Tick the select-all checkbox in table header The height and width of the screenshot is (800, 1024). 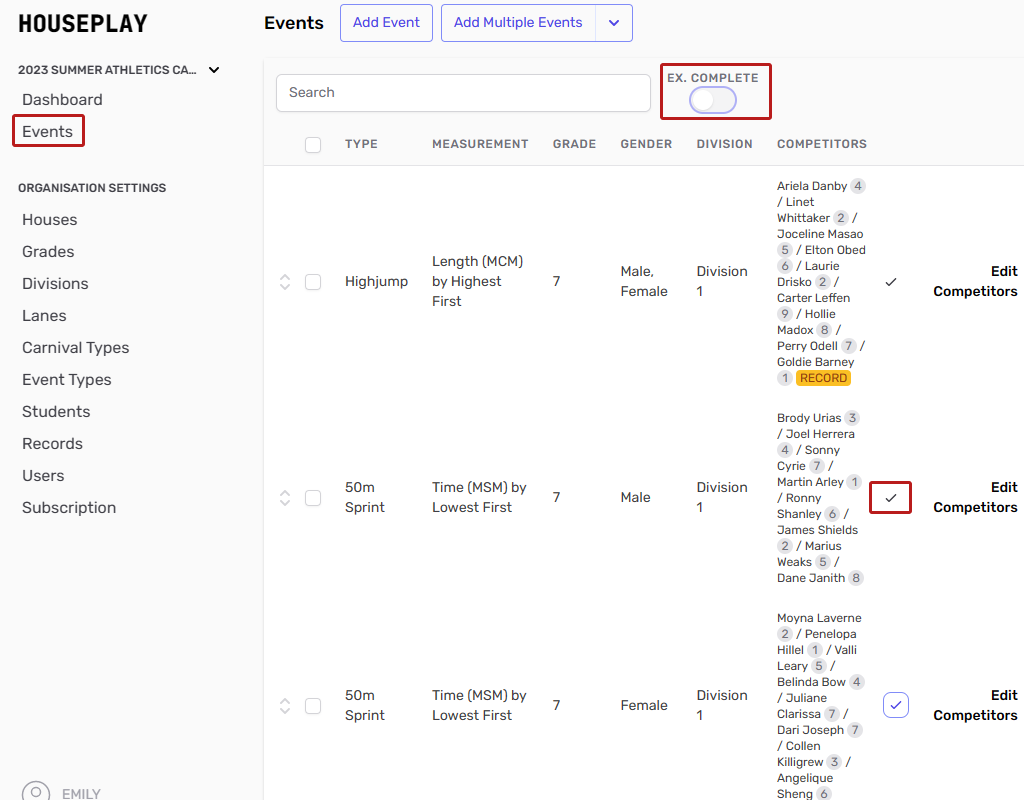click(x=313, y=145)
